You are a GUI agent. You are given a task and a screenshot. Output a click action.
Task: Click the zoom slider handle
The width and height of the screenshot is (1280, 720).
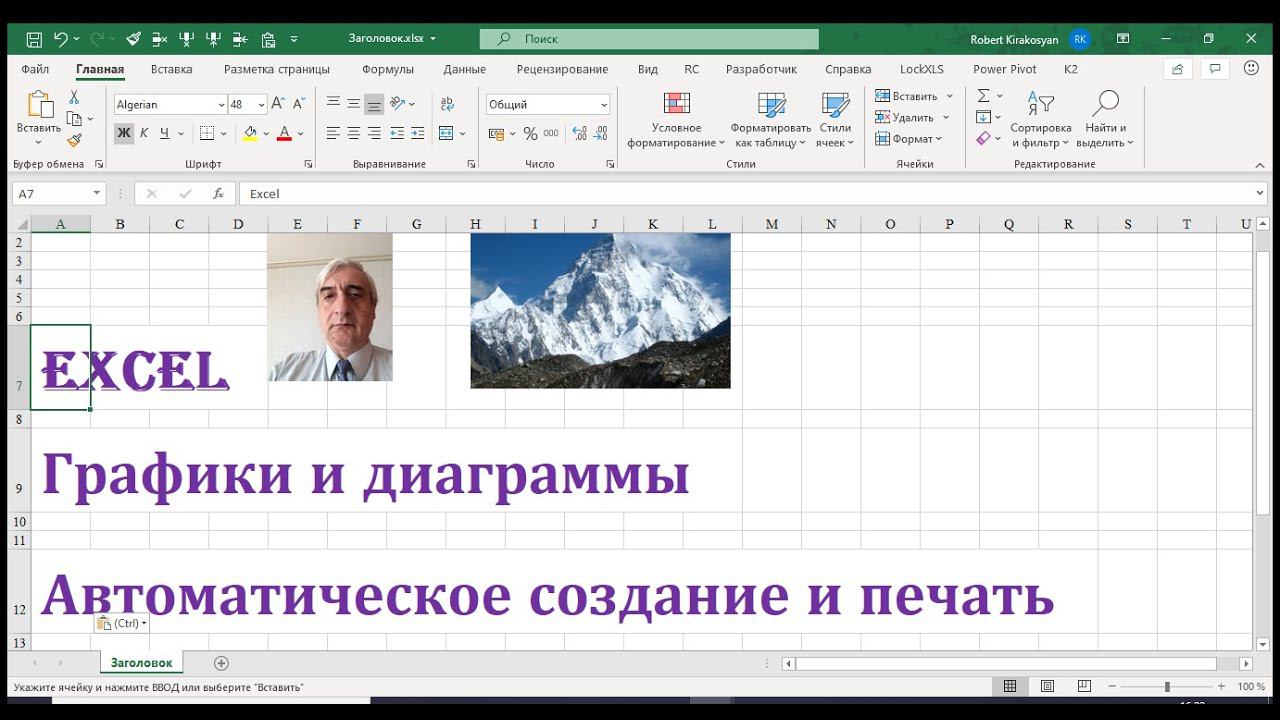click(1167, 686)
